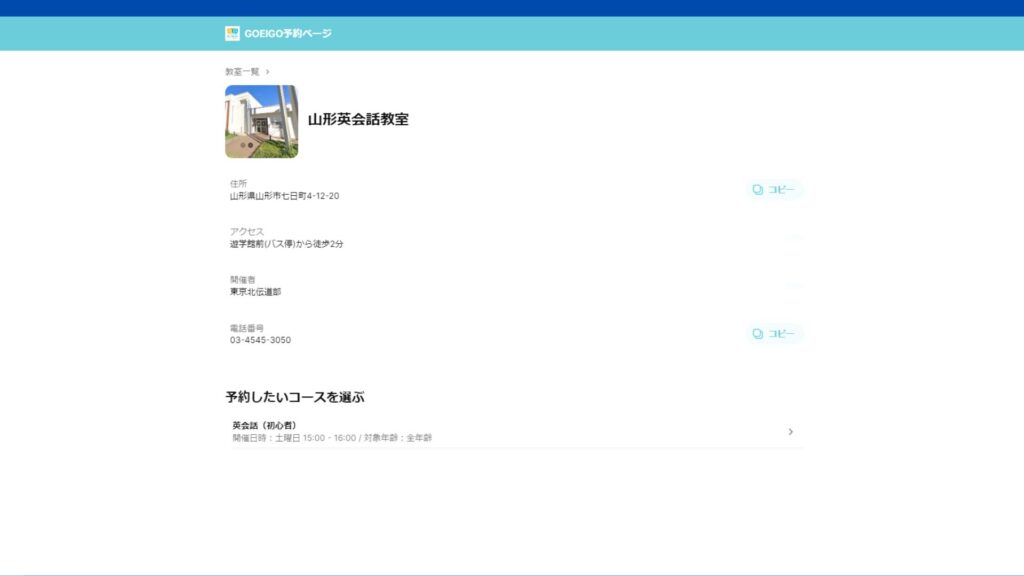Click copy icon next to the address
Image resolution: width=1024 pixels, height=576 pixels.
[758, 189]
